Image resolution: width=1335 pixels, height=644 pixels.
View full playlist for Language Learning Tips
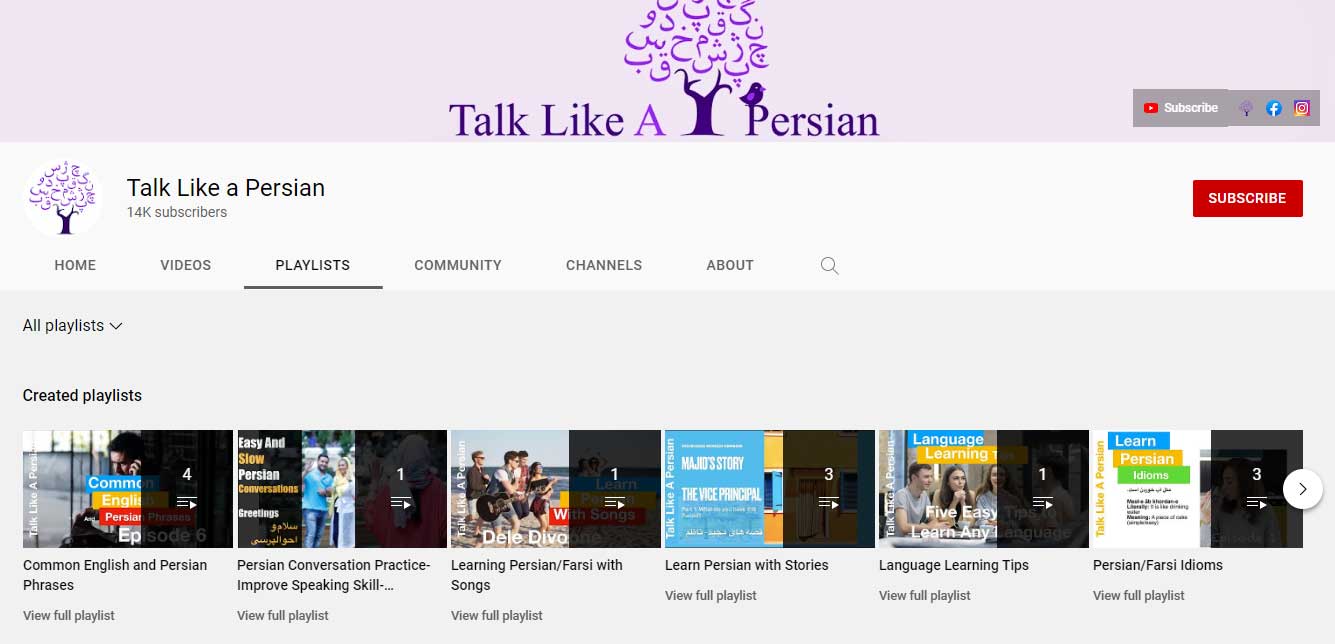tap(925, 595)
